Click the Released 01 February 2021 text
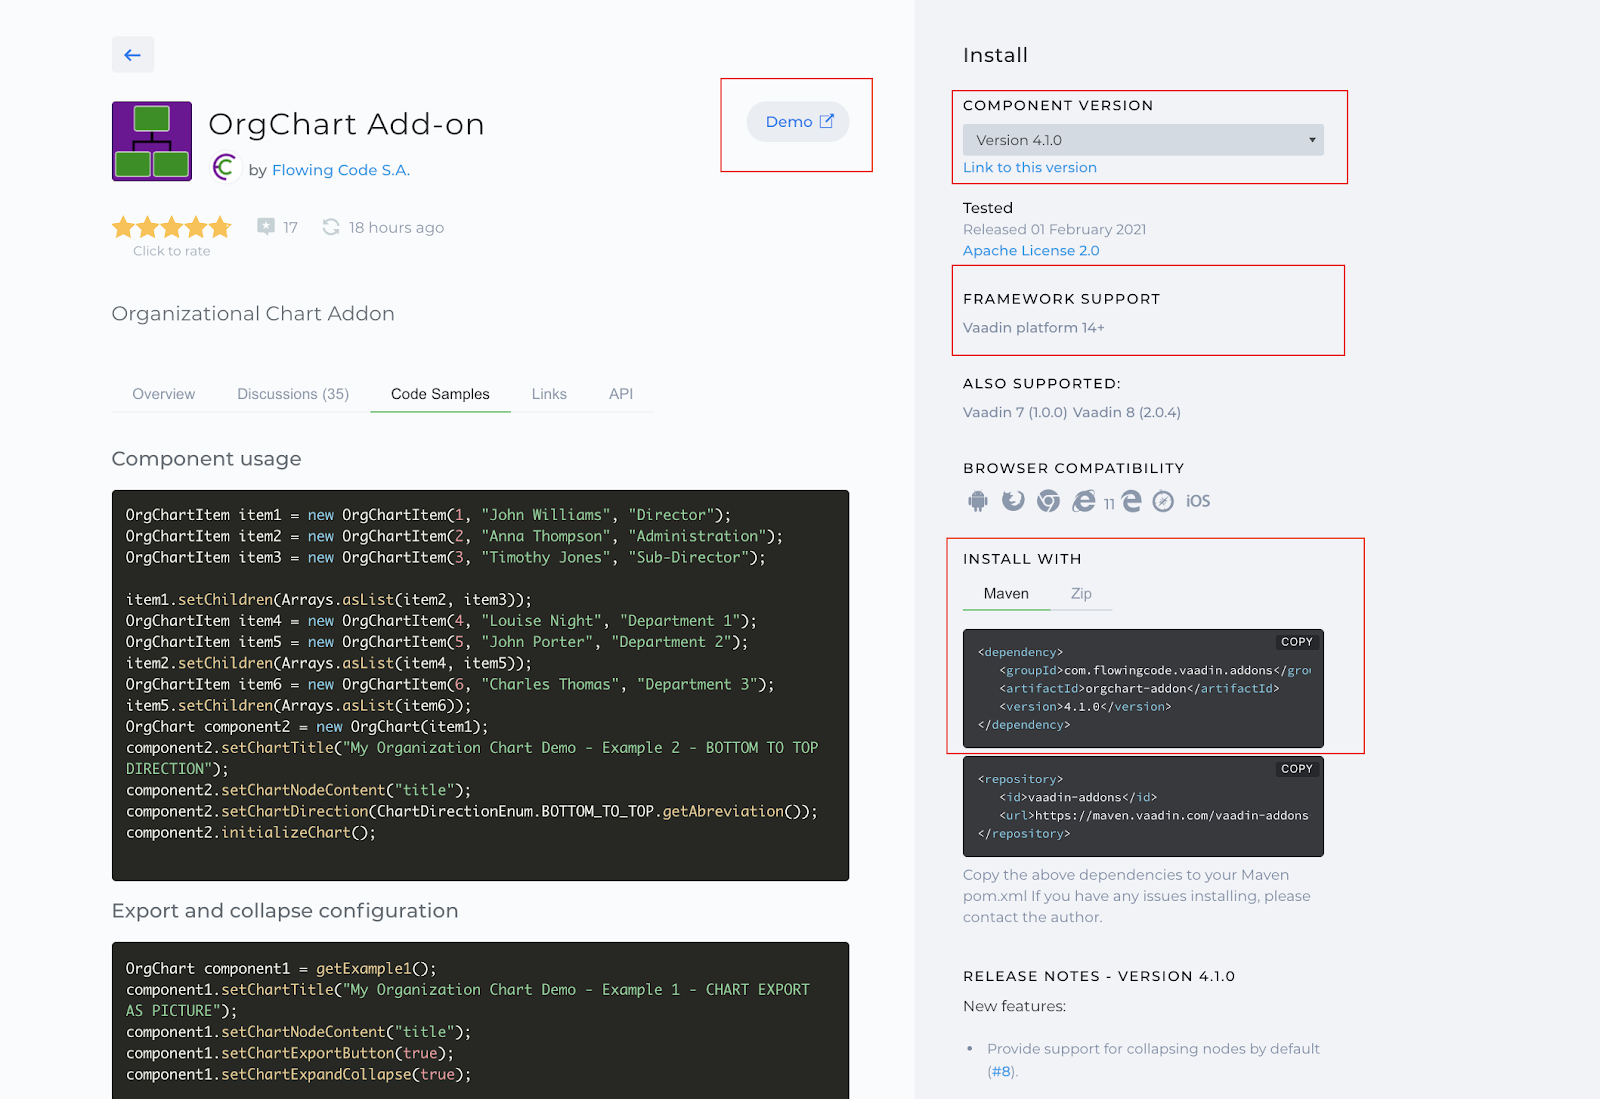1600x1099 pixels. pyautogui.click(x=1055, y=230)
